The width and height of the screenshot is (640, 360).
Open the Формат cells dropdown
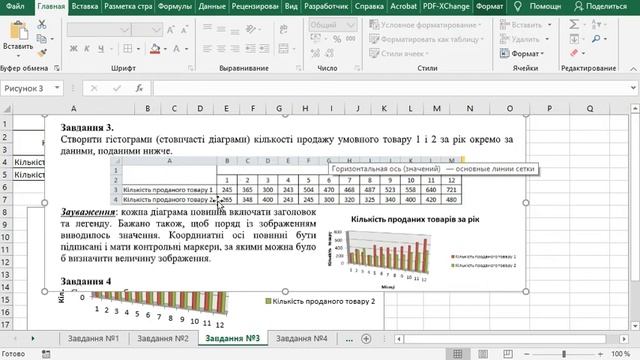point(522,53)
